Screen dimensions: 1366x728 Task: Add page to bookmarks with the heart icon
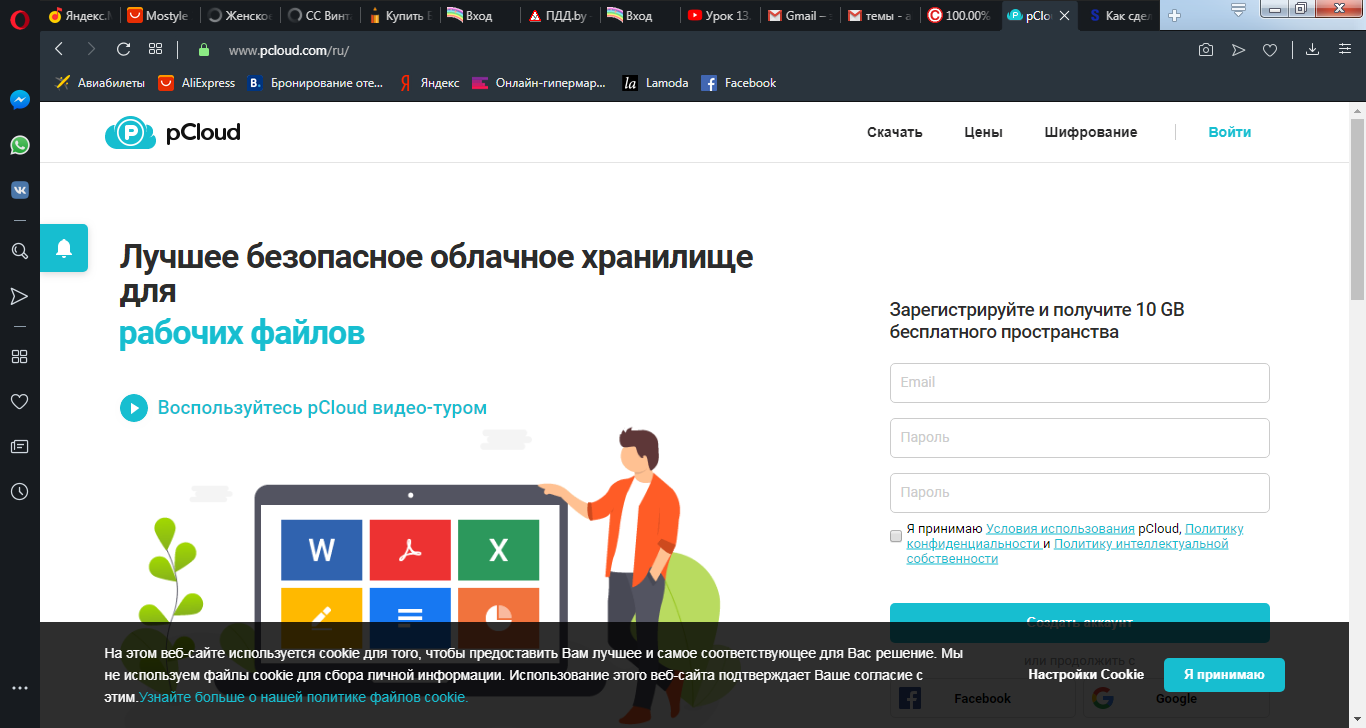pos(1270,50)
